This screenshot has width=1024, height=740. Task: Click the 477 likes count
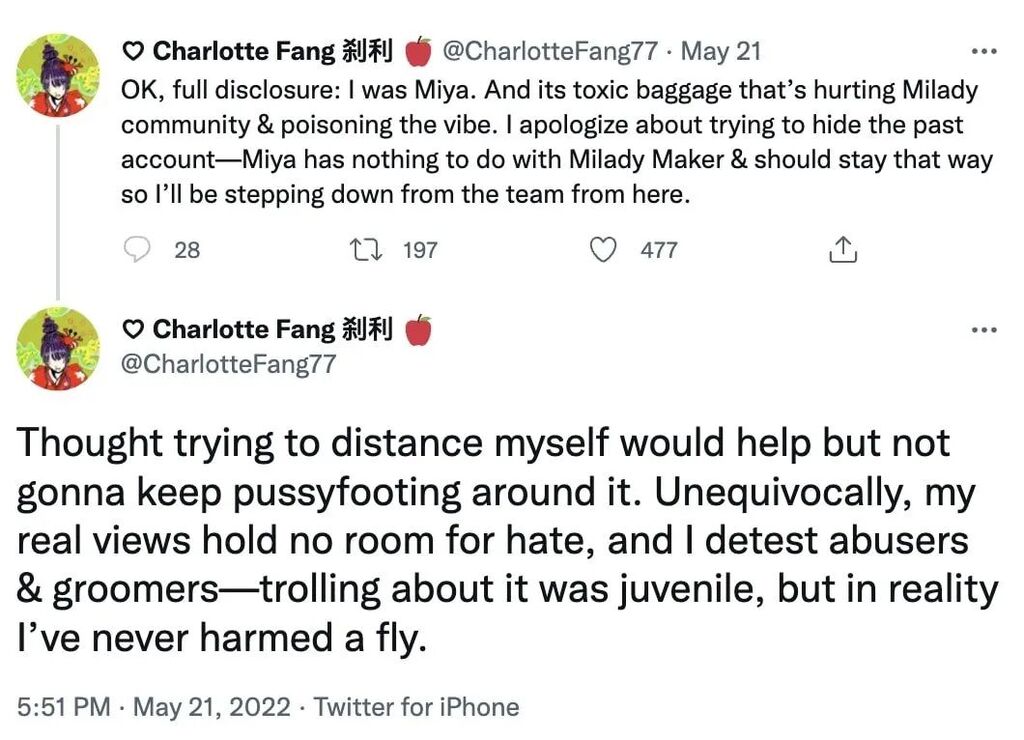point(659,250)
